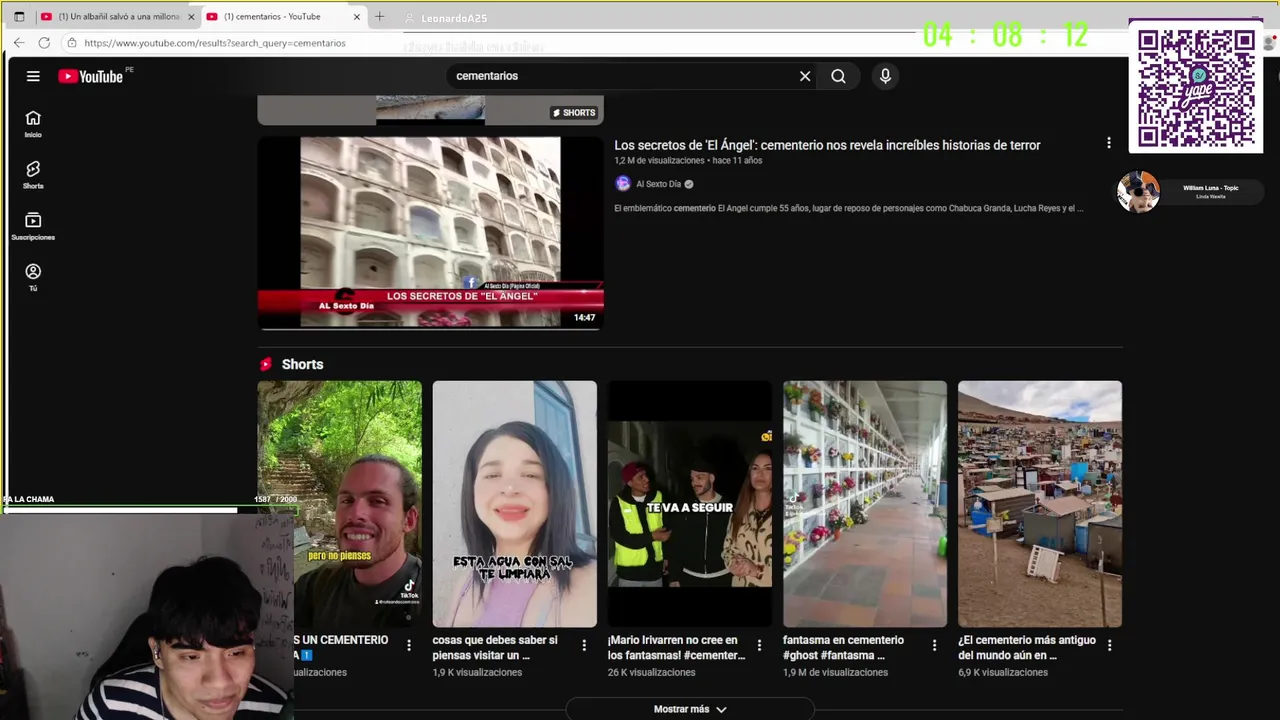This screenshot has height=720, width=1280.
Task: Start voice search with microphone
Action: click(x=885, y=76)
